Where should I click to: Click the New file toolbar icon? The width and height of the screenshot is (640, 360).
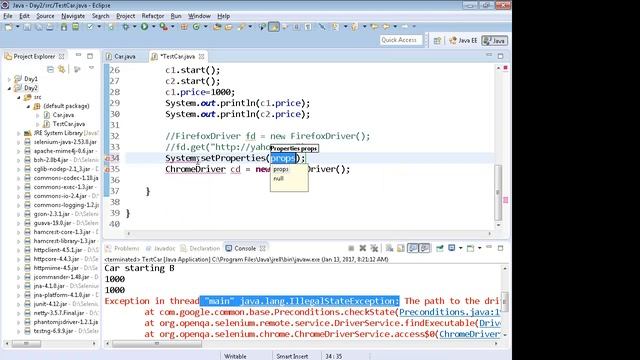click(8, 27)
